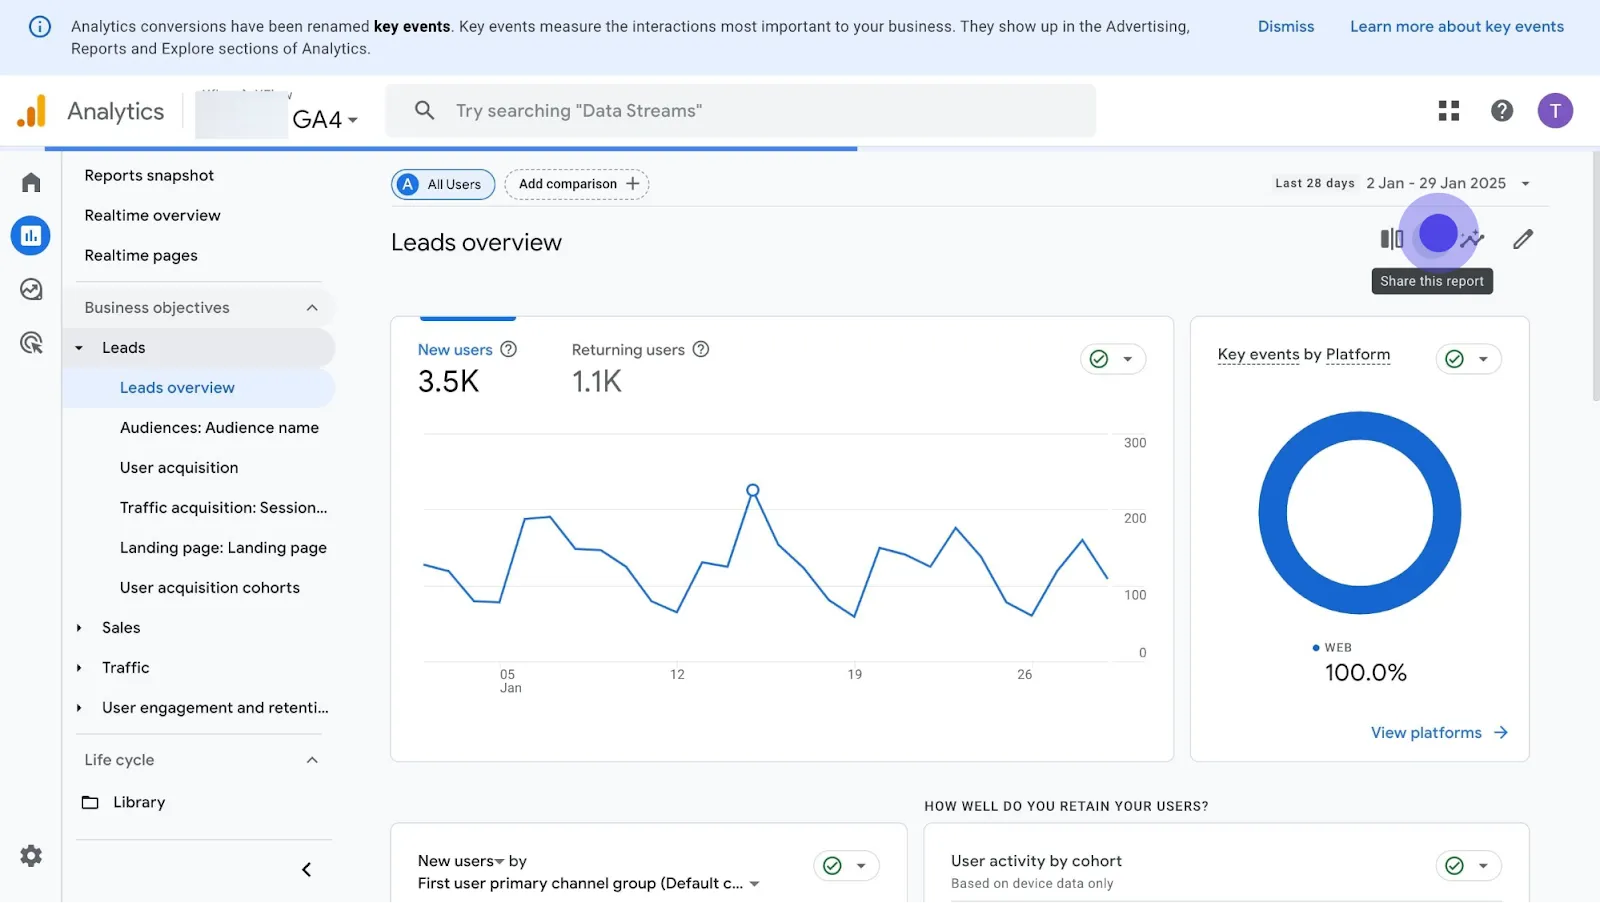Click the search field Try searching Data Streams
1600x903 pixels.
pyautogui.click(x=741, y=111)
